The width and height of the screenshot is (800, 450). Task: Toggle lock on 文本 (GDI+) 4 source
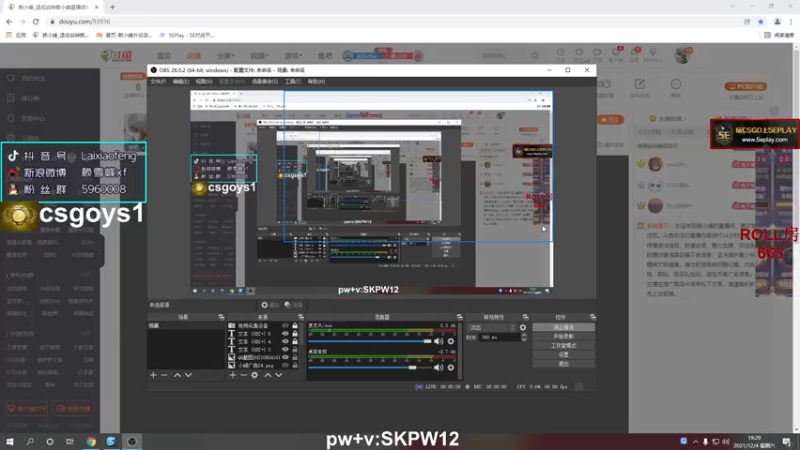(295, 341)
